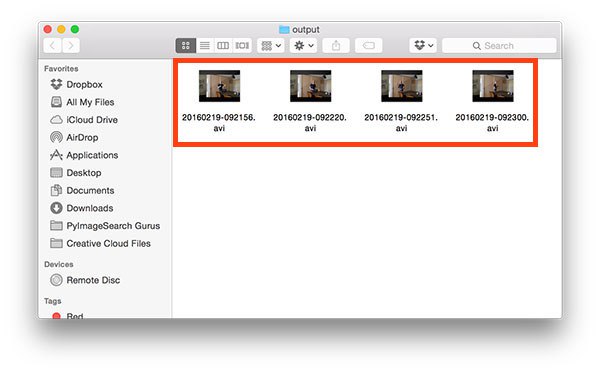
Task: Click the PyImageSearch Gurus folder icon
Action: (56, 225)
